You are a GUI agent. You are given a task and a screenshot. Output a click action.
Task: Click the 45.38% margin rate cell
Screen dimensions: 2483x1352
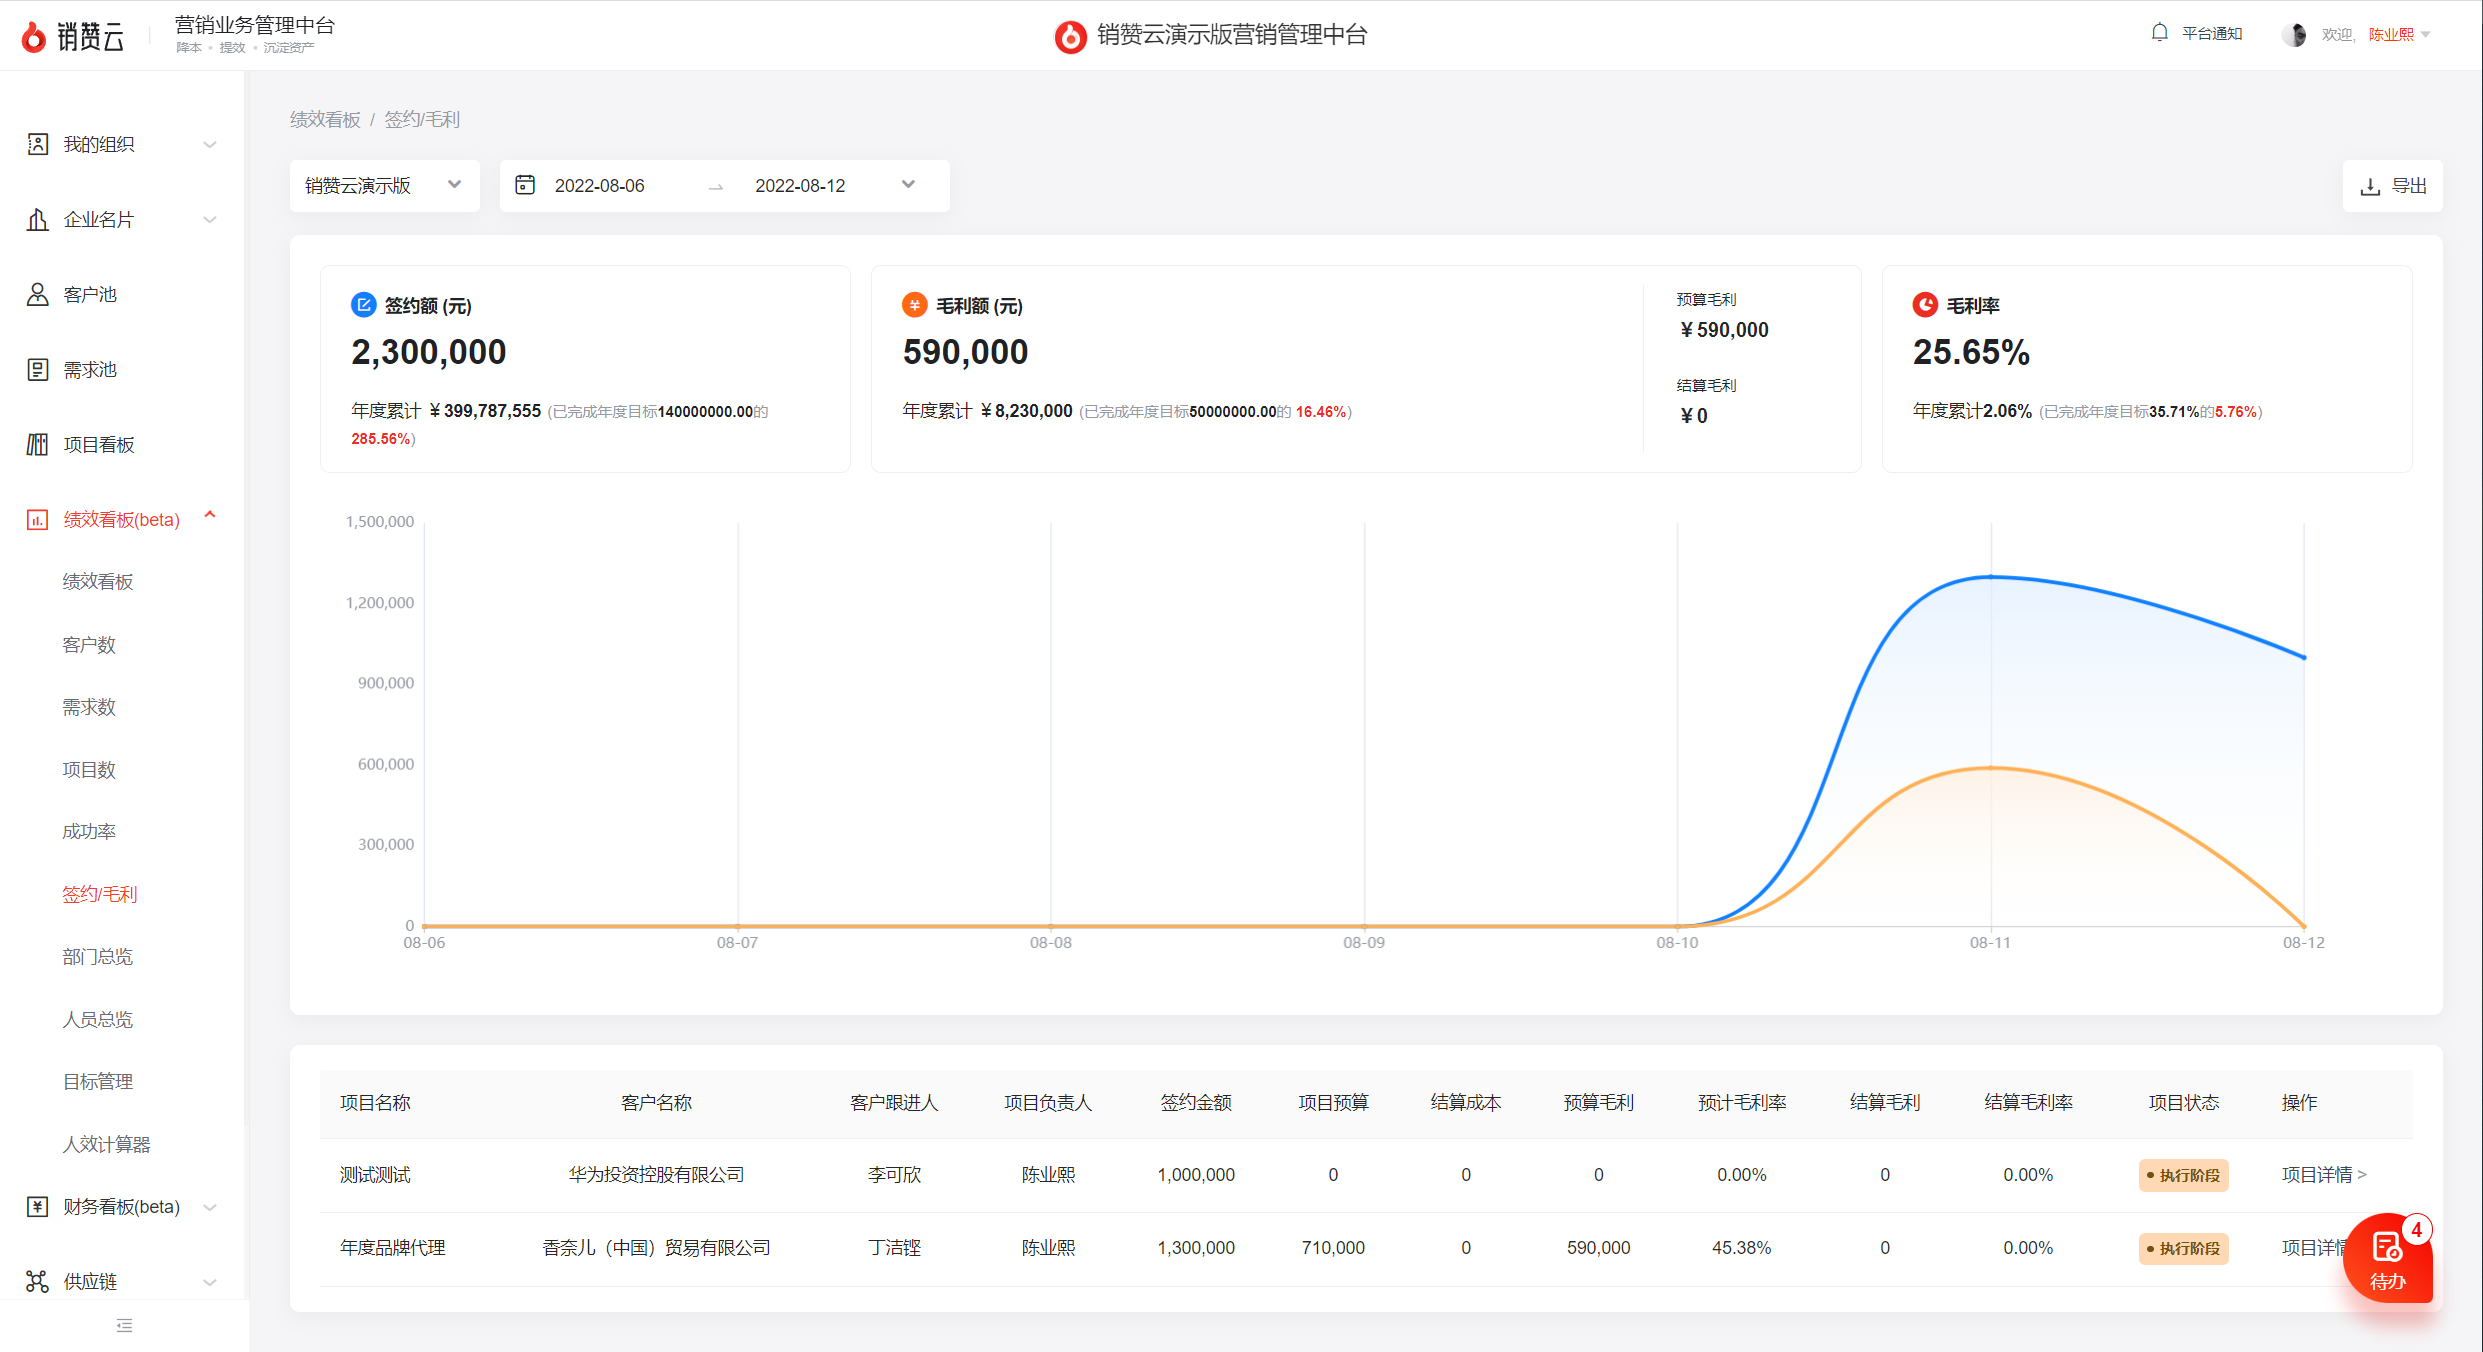(1741, 1247)
